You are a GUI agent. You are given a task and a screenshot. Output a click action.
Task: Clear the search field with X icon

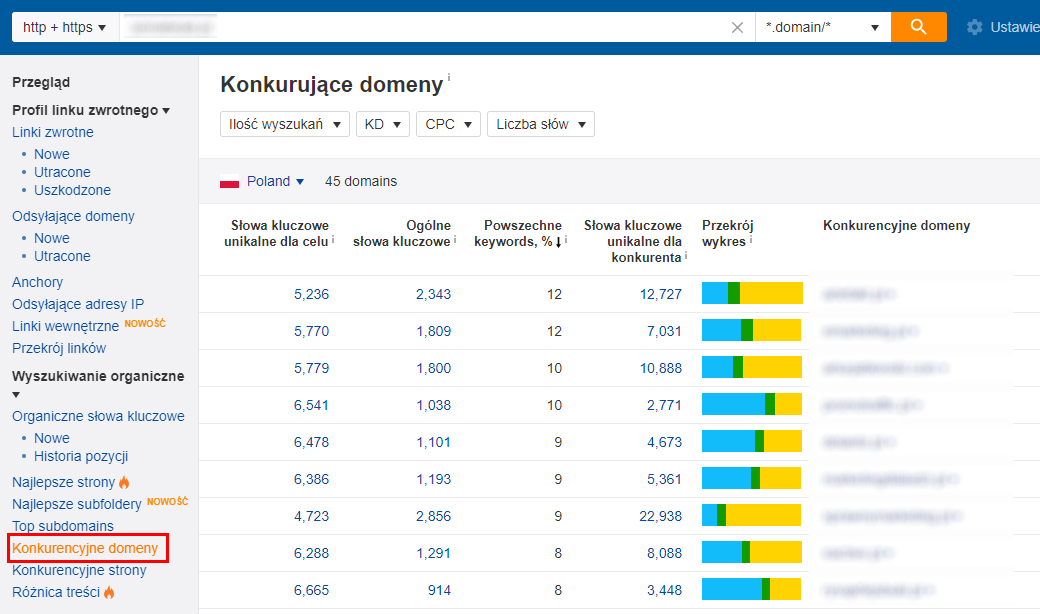click(737, 28)
